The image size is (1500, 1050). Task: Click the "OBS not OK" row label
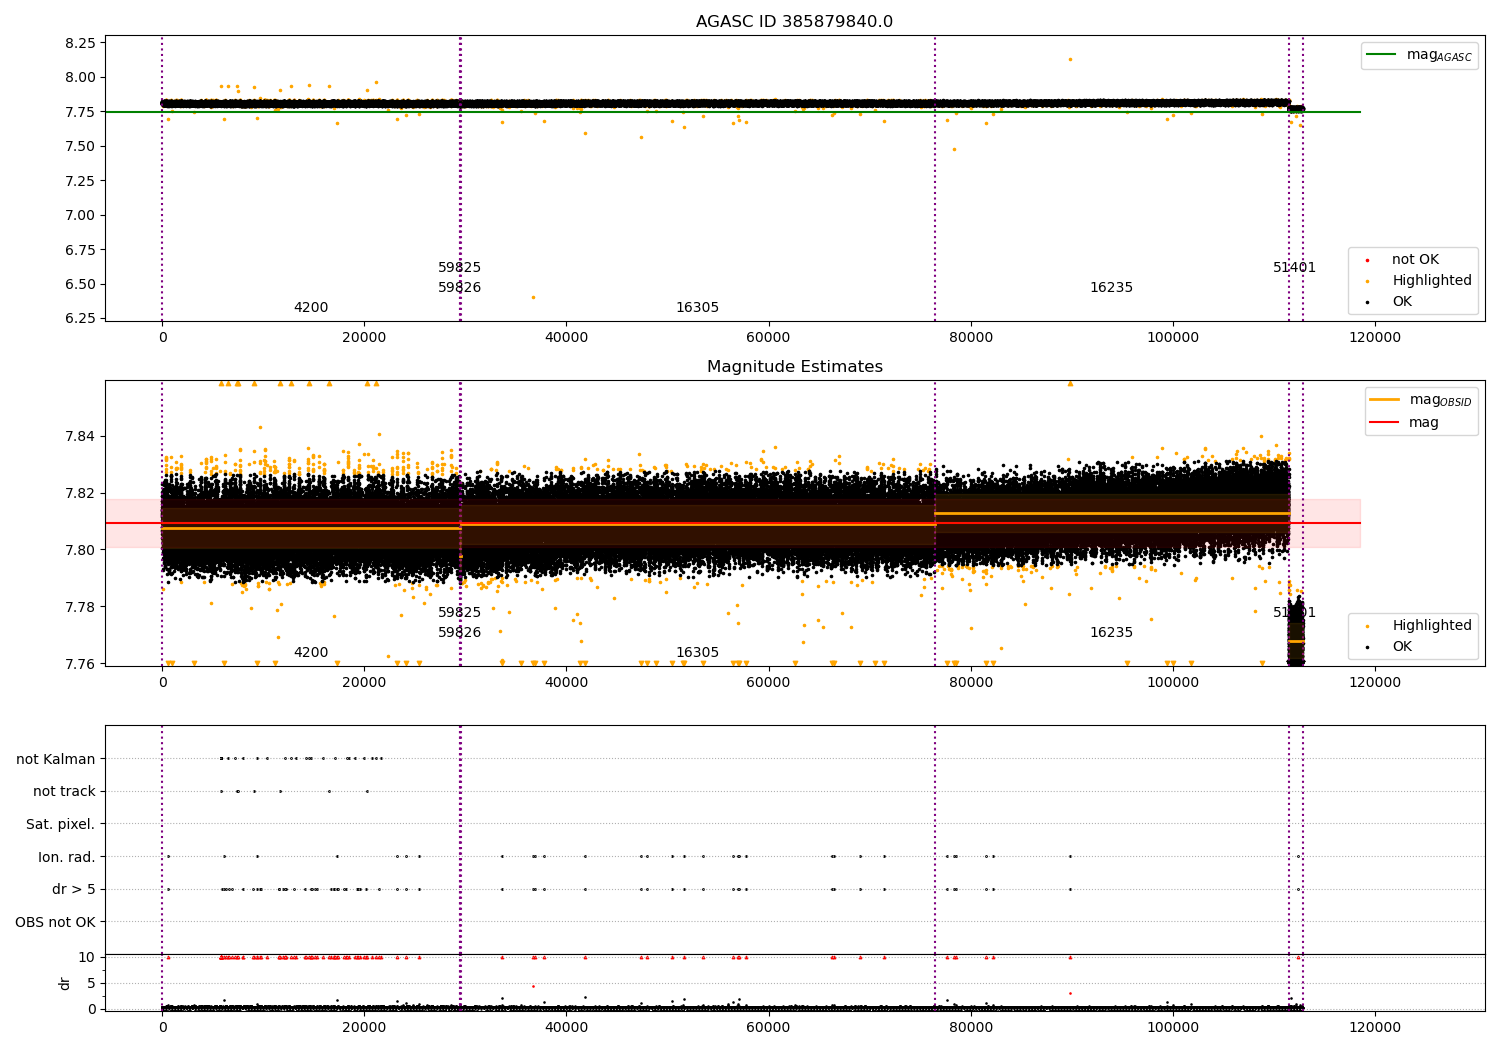point(55,922)
